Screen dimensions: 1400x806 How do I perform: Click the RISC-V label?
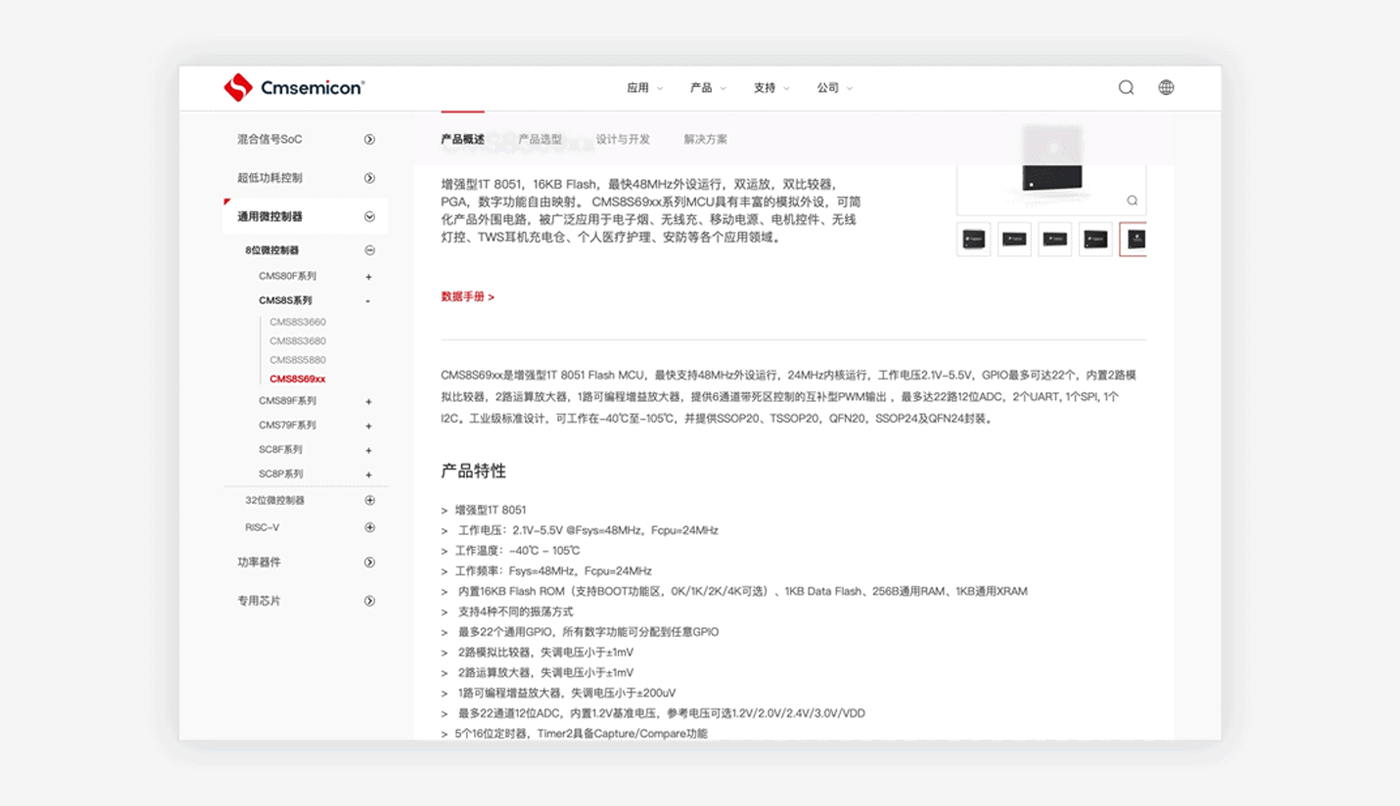[262, 527]
